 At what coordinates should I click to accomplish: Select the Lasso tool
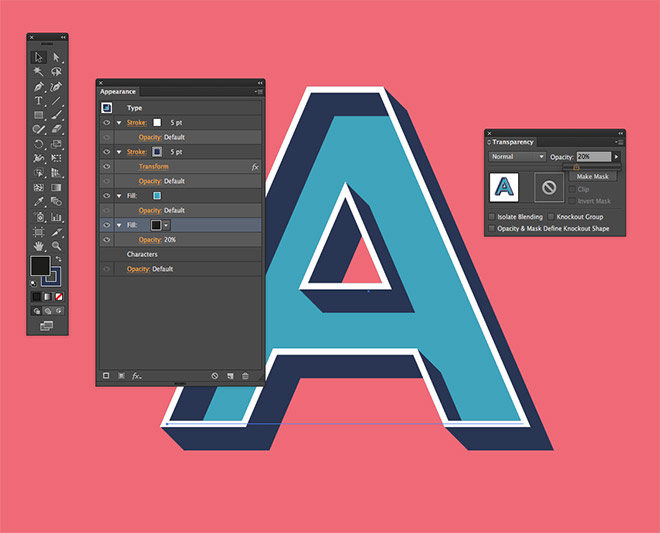tap(56, 71)
